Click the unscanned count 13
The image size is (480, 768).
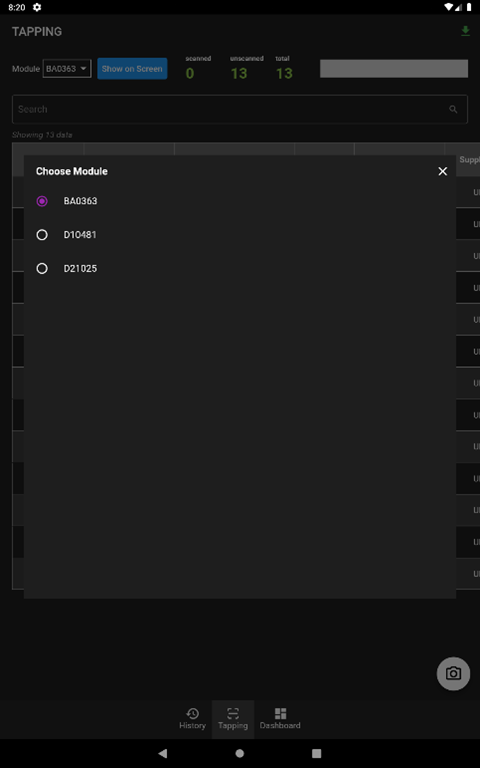tap(239, 73)
